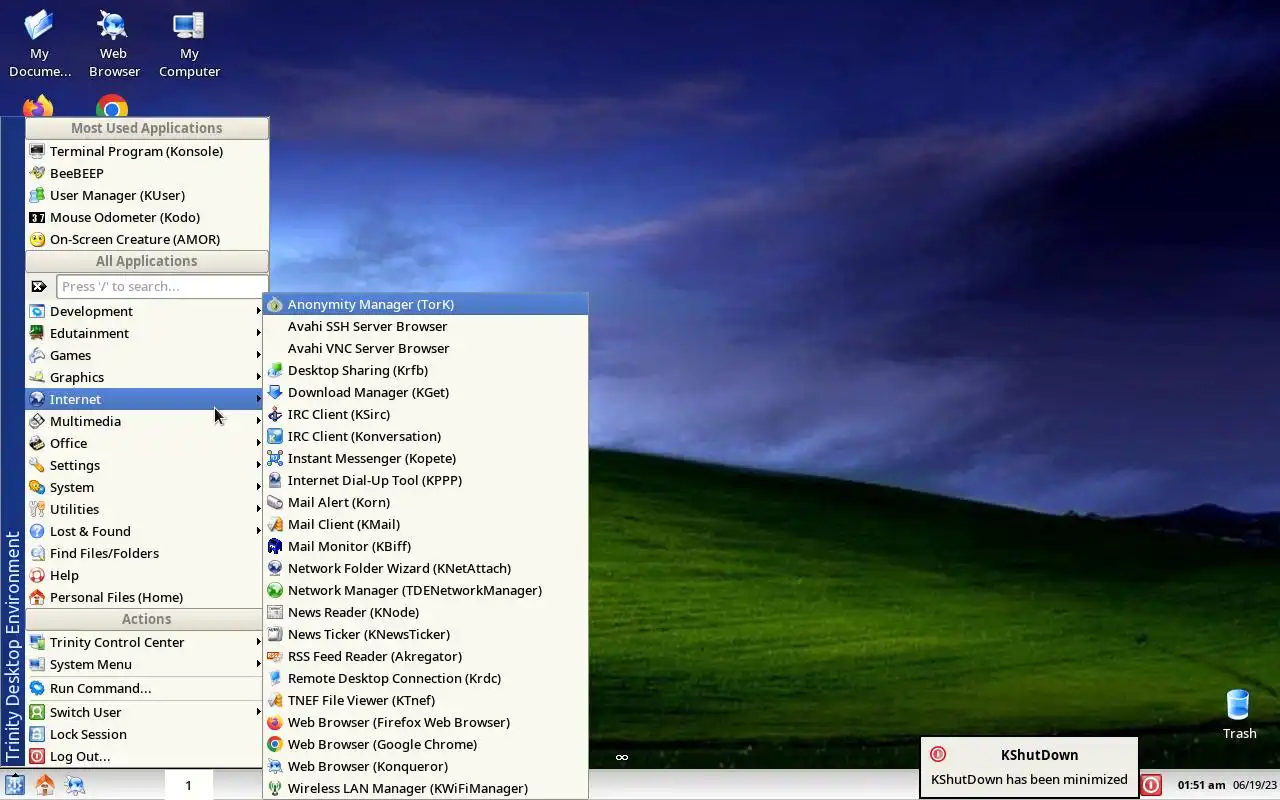Select the Internet menu category
The width and height of the screenshot is (1280, 800).
pos(146,399)
